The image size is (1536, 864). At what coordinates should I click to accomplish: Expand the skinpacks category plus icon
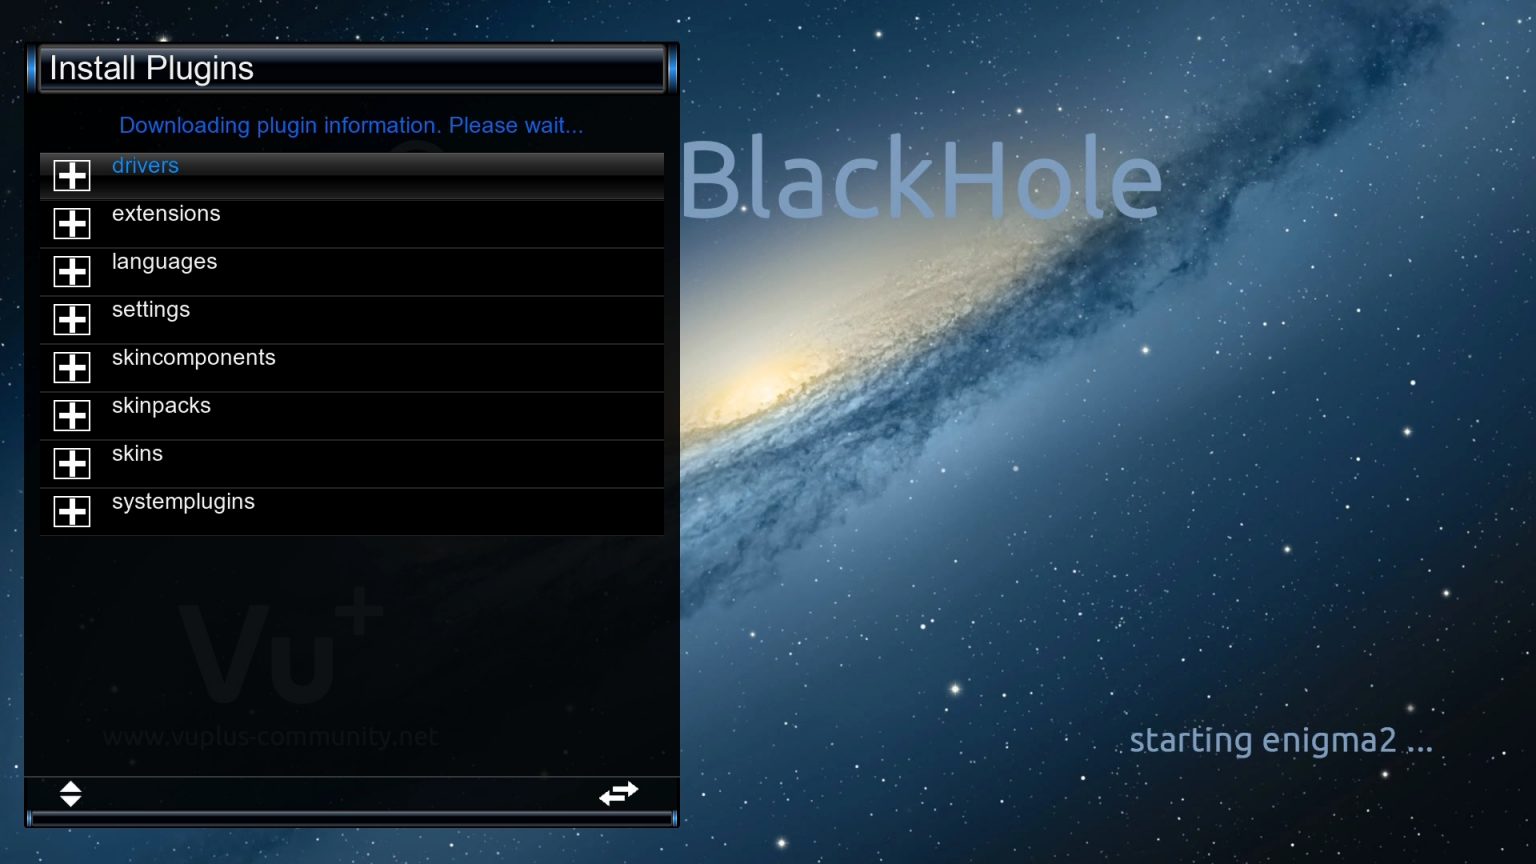click(72, 416)
